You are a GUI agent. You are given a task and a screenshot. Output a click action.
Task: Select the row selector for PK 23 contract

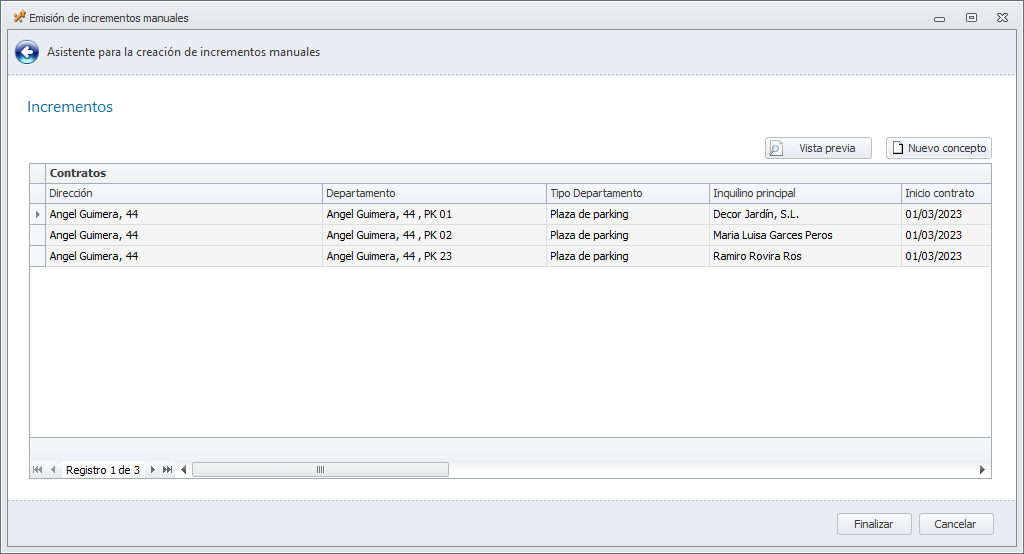[38, 256]
